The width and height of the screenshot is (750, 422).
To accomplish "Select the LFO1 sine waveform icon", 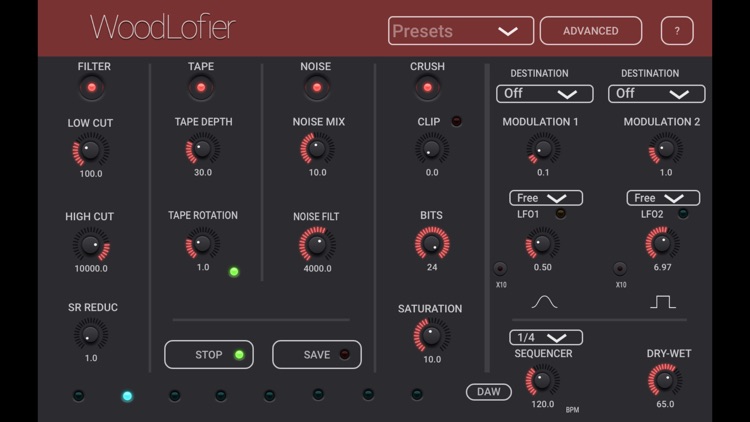I will click(544, 302).
